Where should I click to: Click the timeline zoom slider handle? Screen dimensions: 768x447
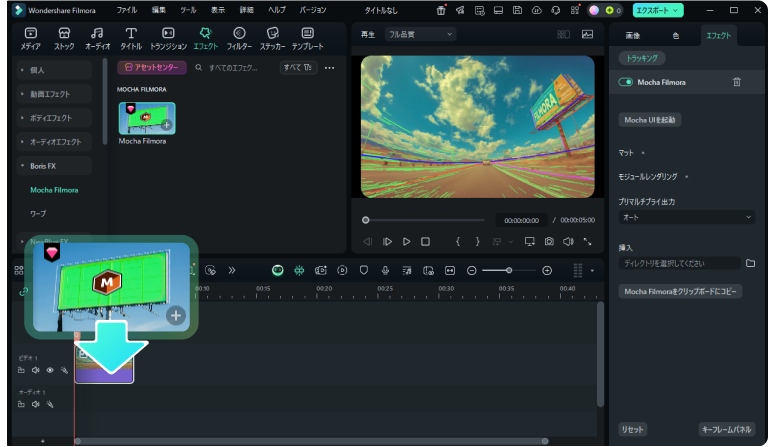(x=509, y=270)
